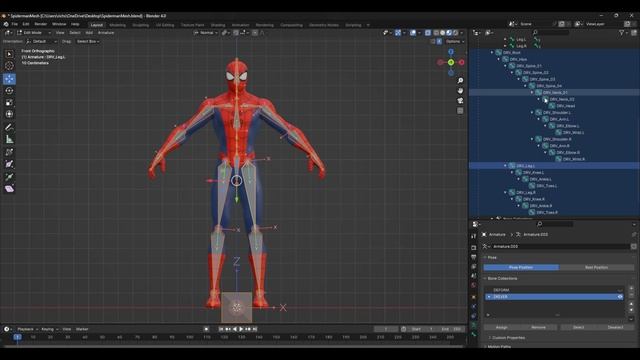This screenshot has width=640, height=360.
Task: Toggle viewport overlays button
Action: click(x=413, y=33)
